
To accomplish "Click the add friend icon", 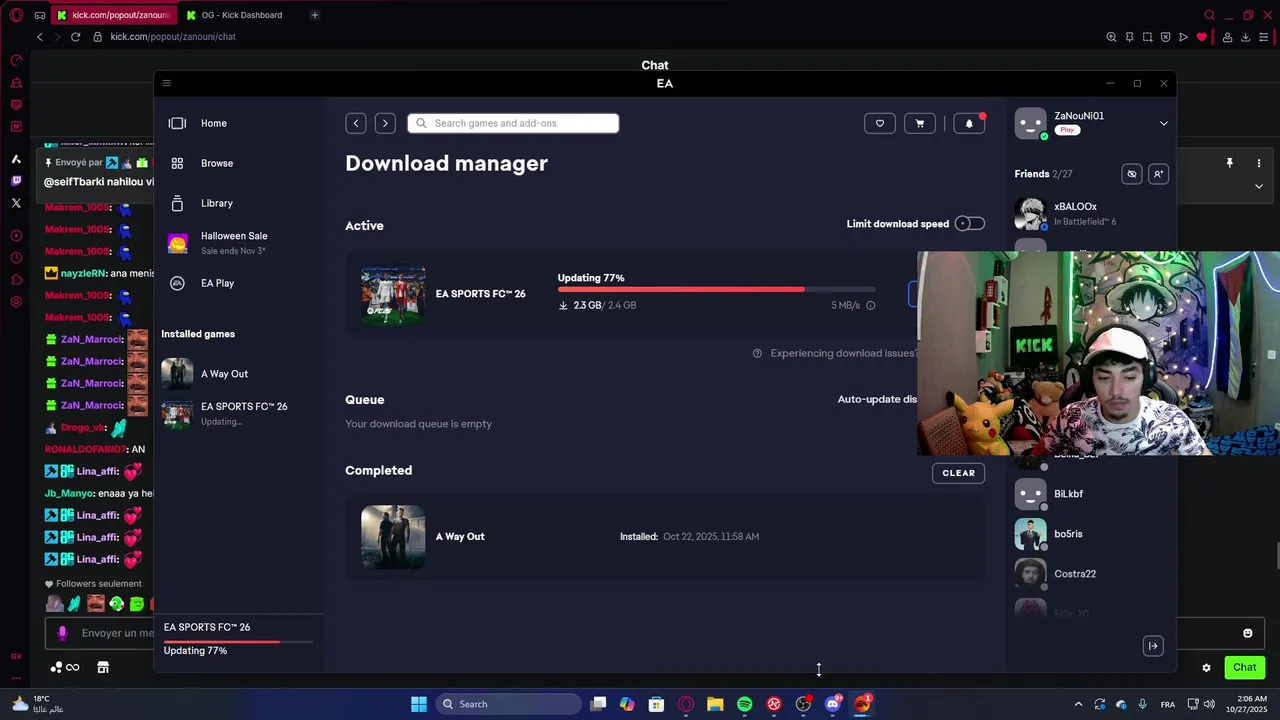I will tap(1158, 174).
